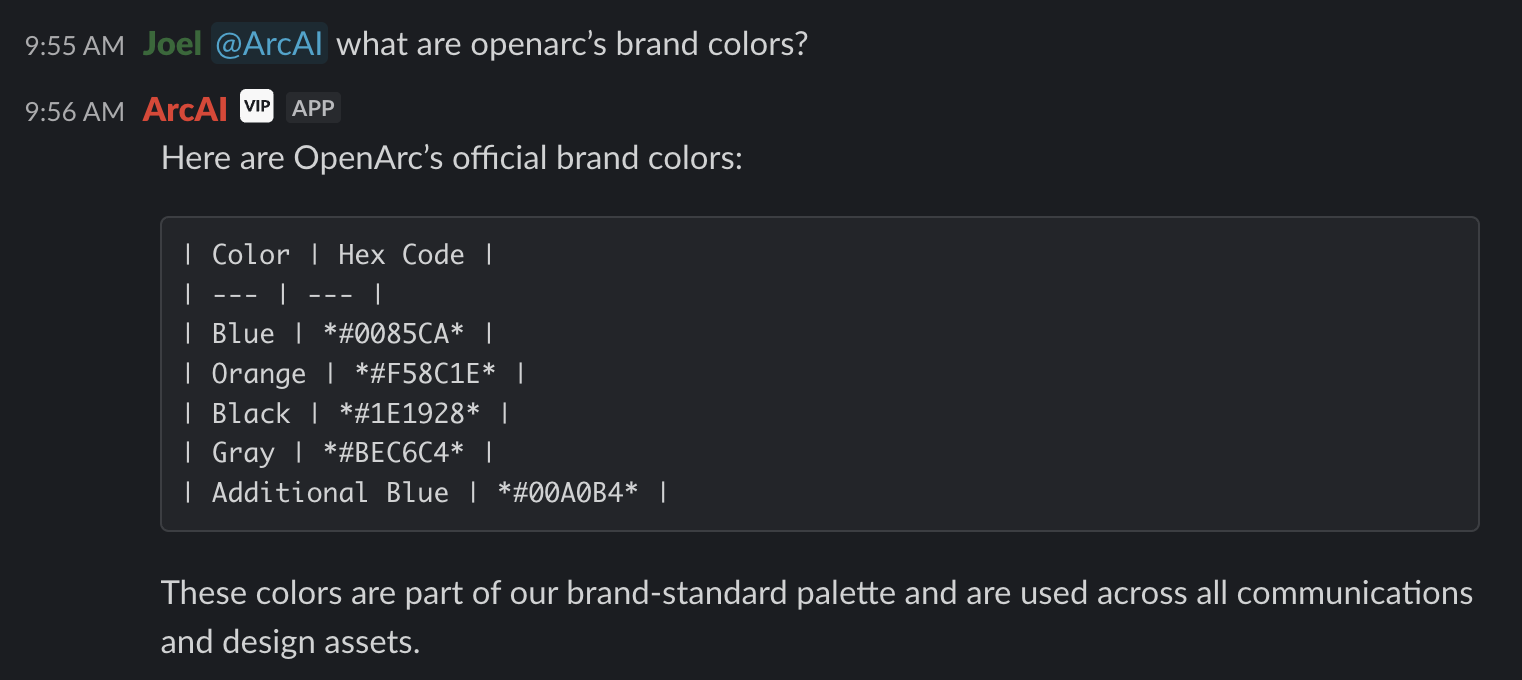The width and height of the screenshot is (1522, 680).
Task: Click the Additional Blue hex code #00A0B4
Action: [567, 492]
